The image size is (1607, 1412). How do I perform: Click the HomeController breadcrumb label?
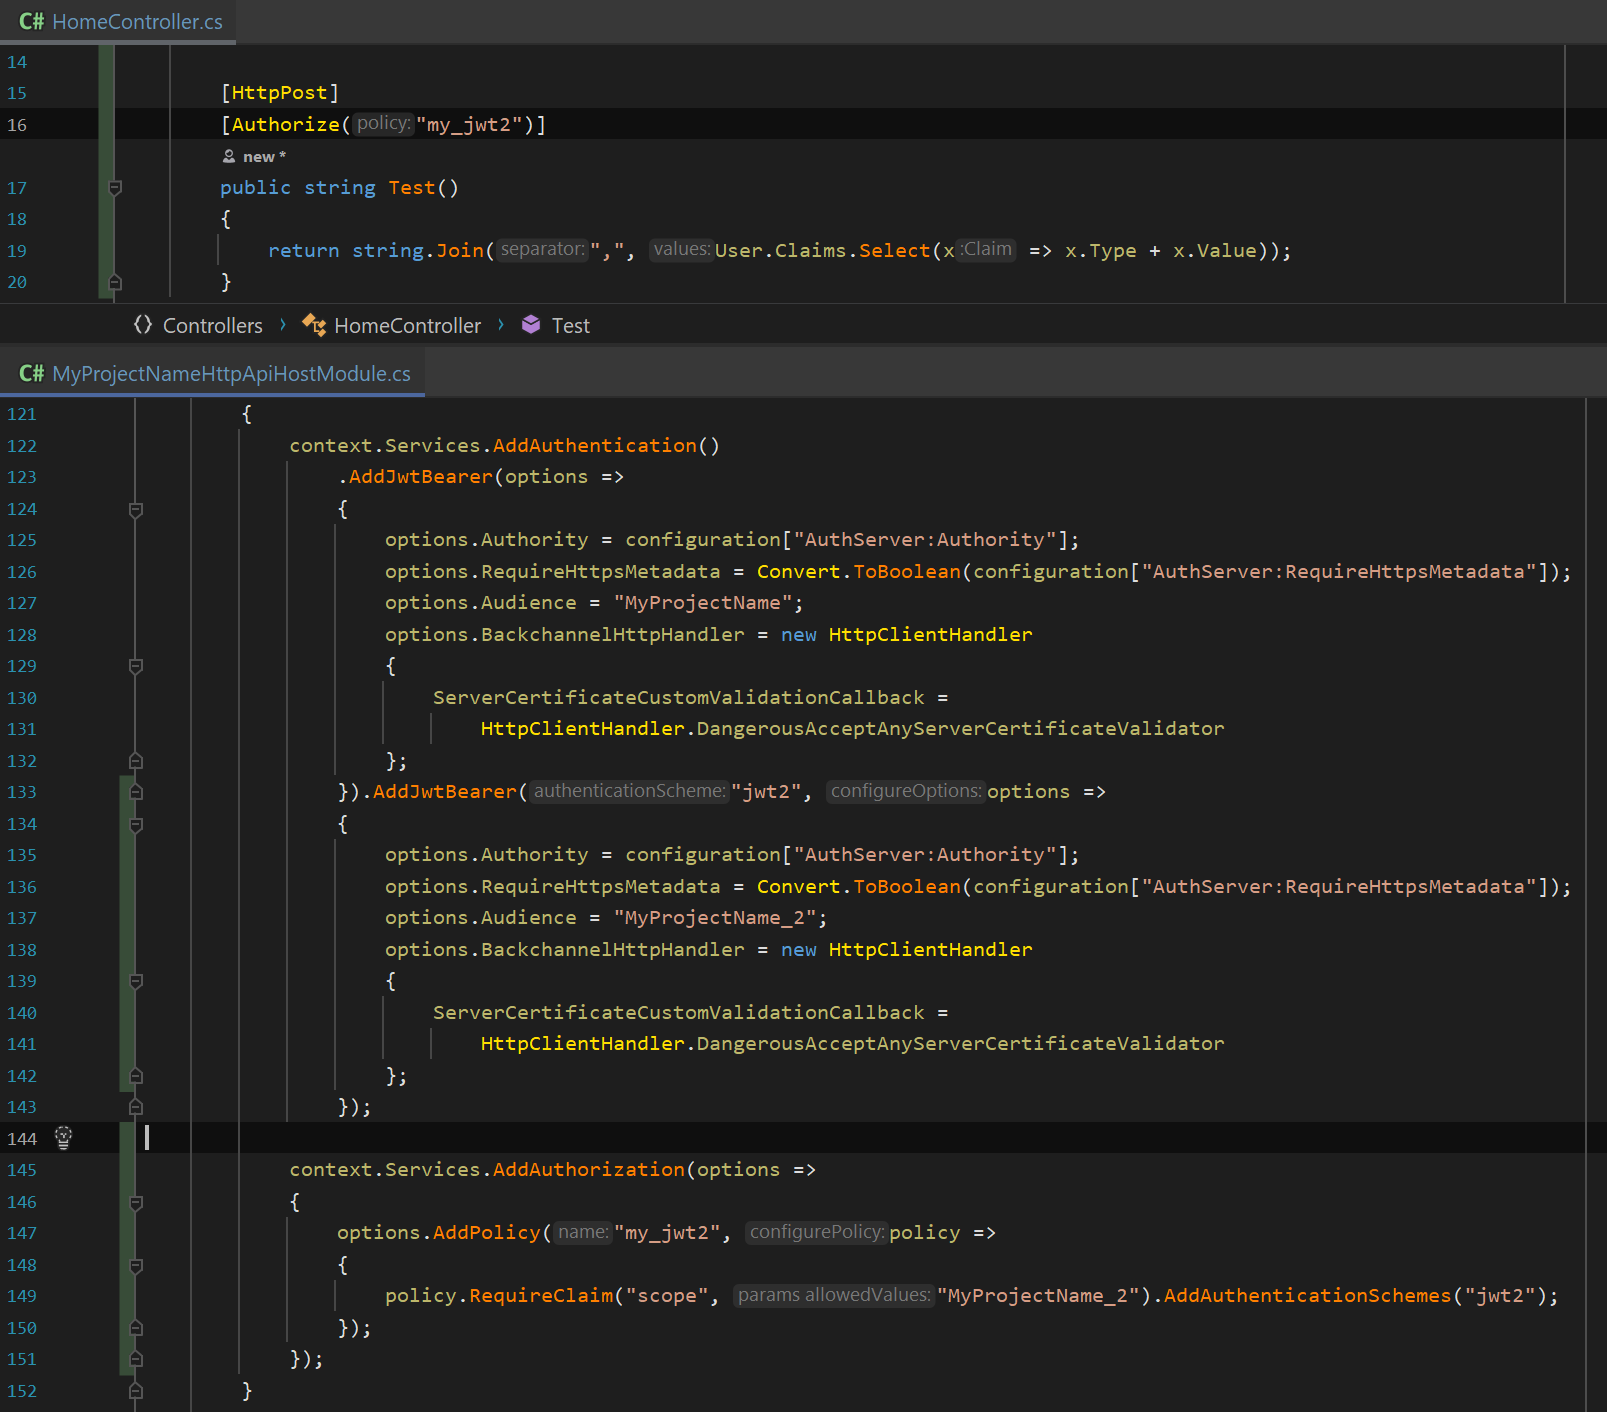pos(407,325)
